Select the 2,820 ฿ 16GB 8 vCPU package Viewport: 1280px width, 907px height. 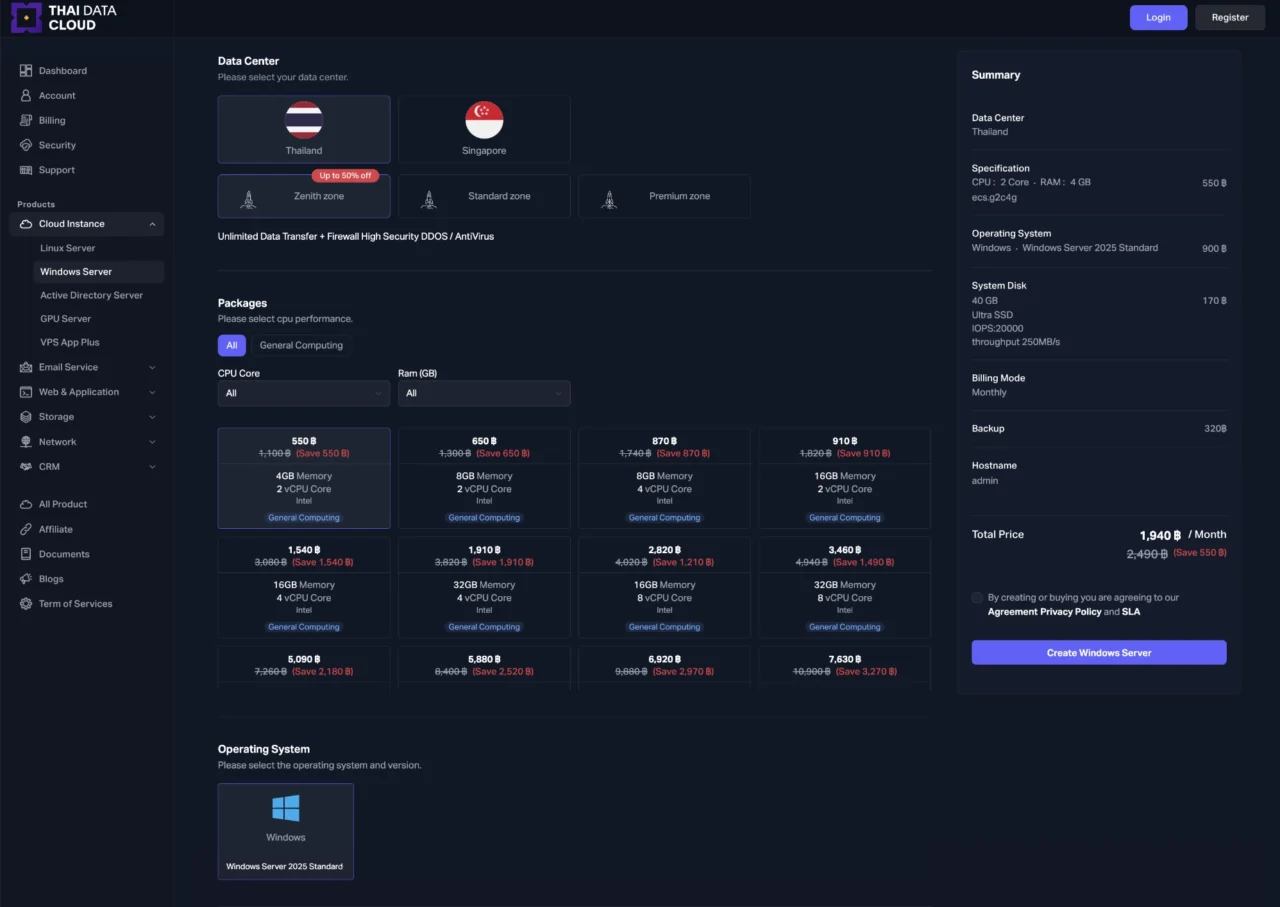pos(664,587)
